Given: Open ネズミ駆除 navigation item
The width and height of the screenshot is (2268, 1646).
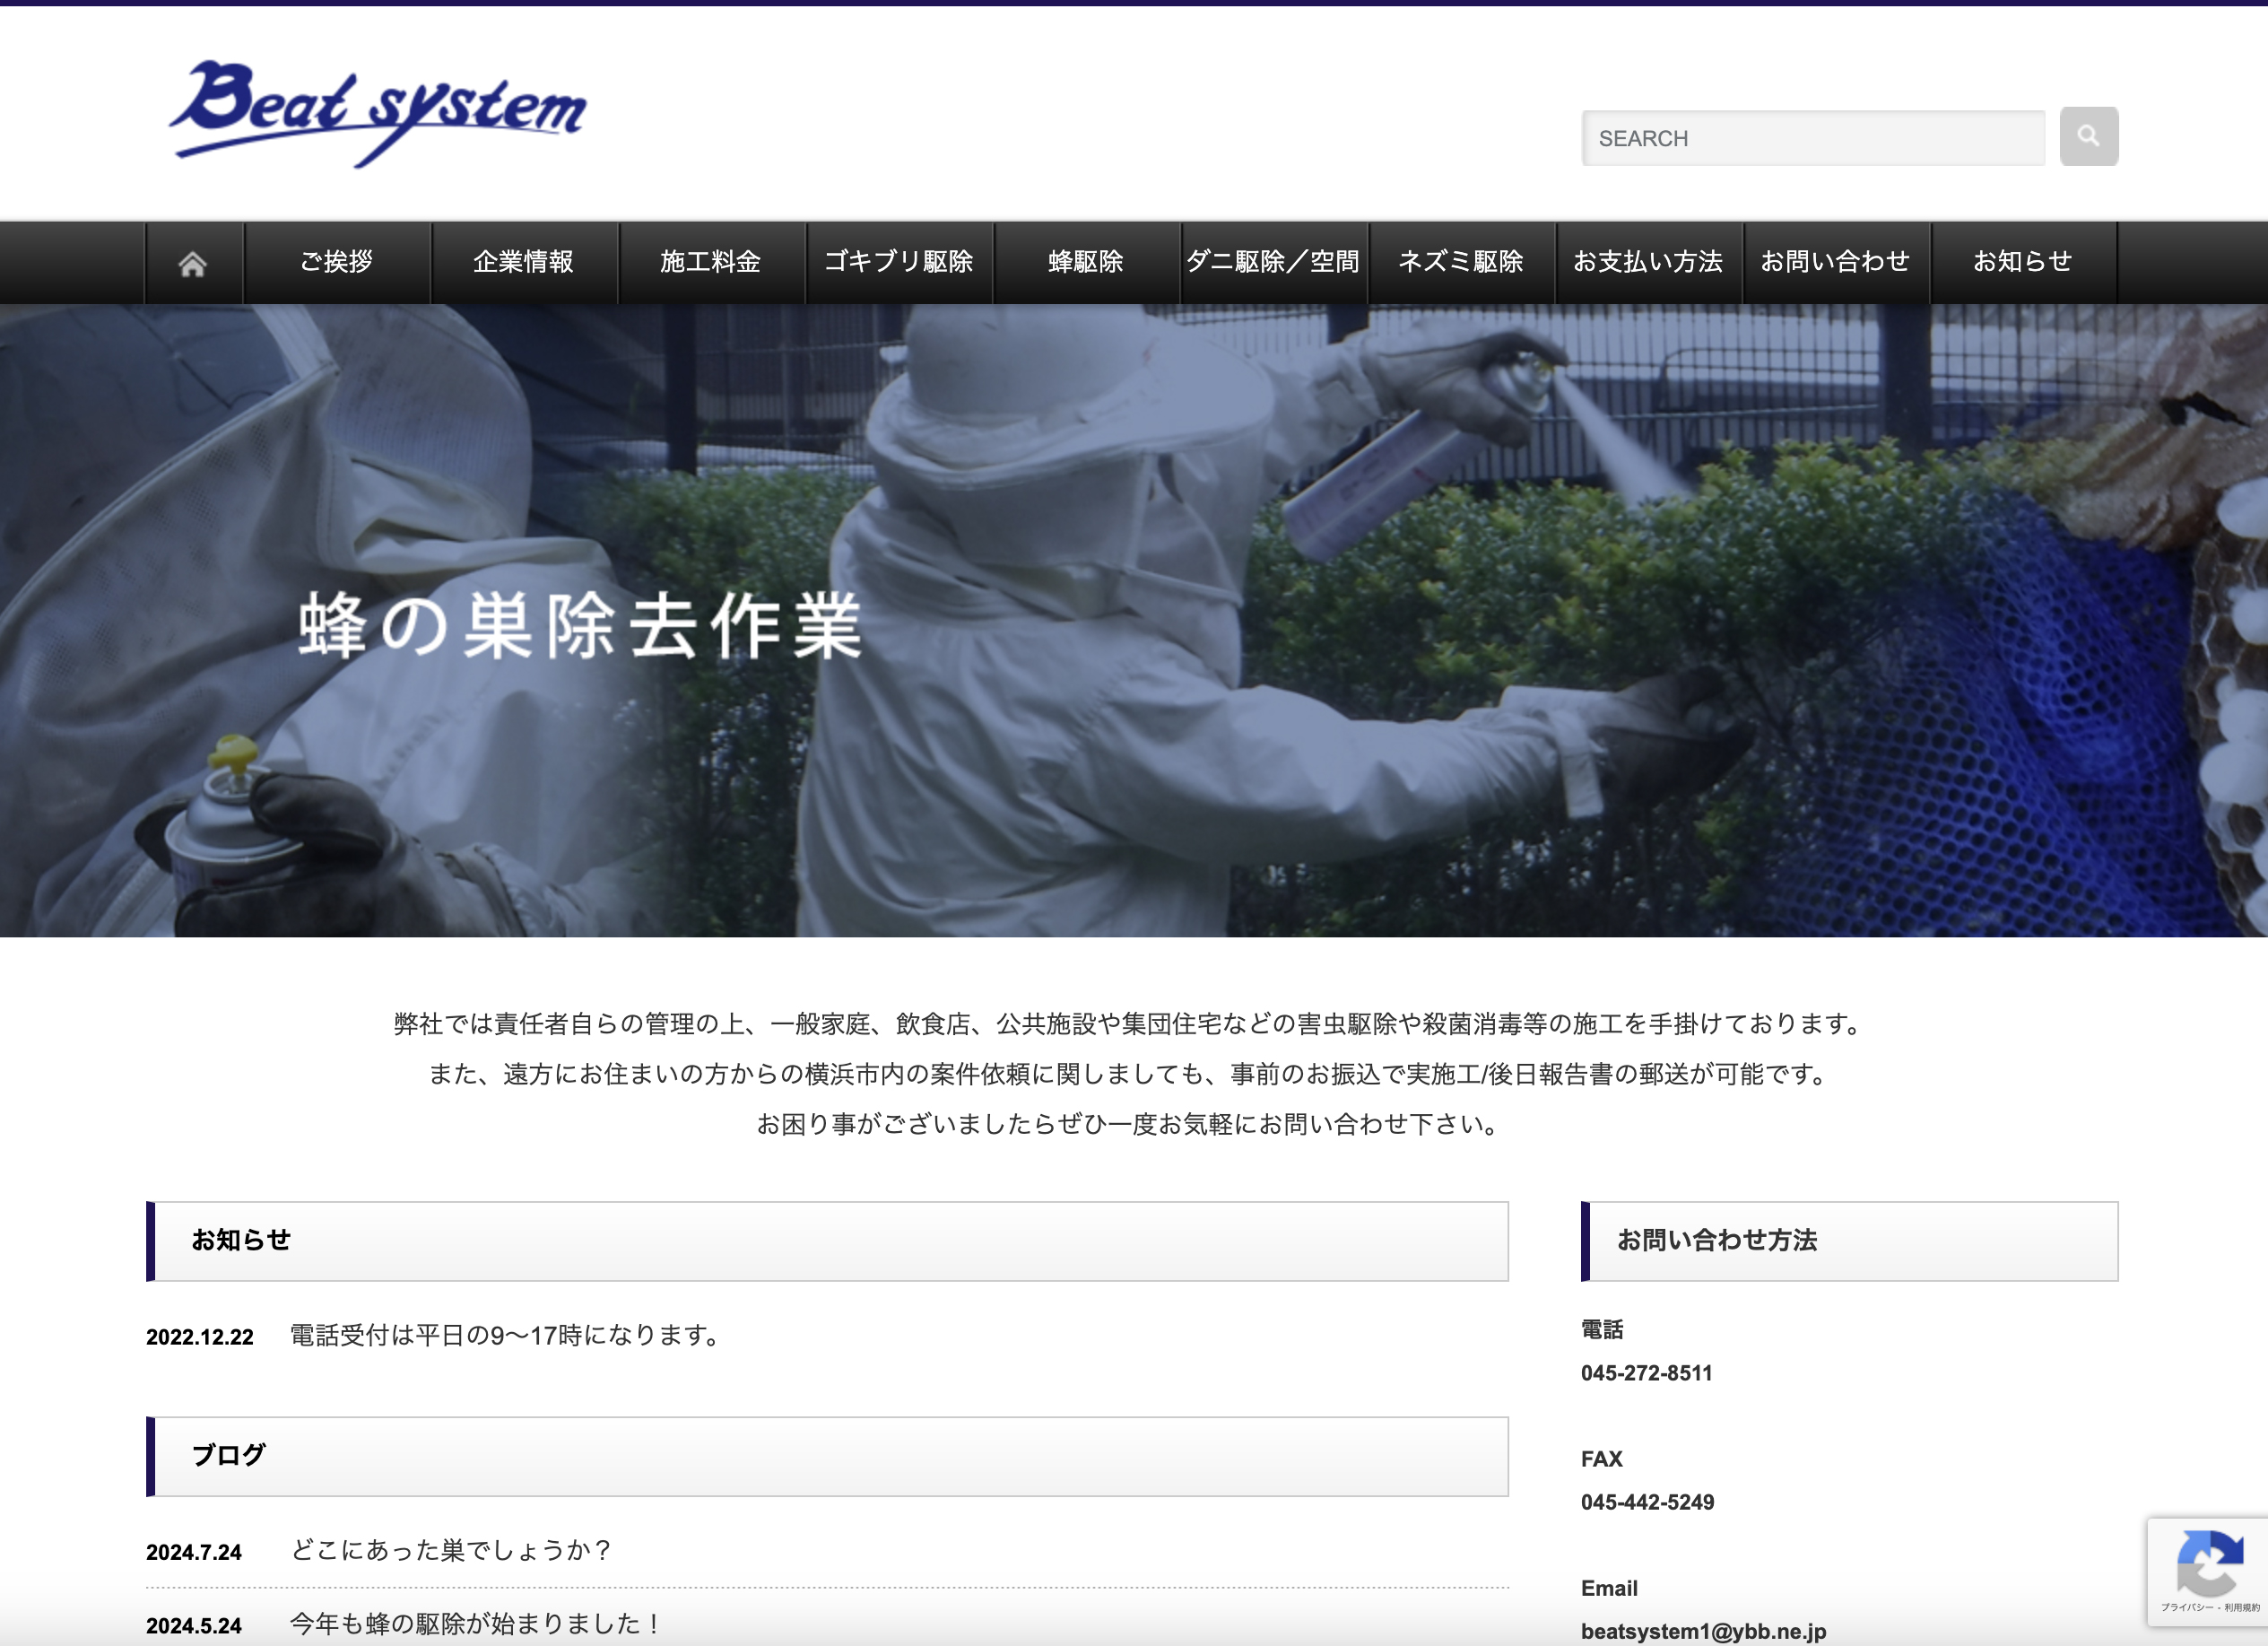Looking at the screenshot, I should coord(1460,262).
